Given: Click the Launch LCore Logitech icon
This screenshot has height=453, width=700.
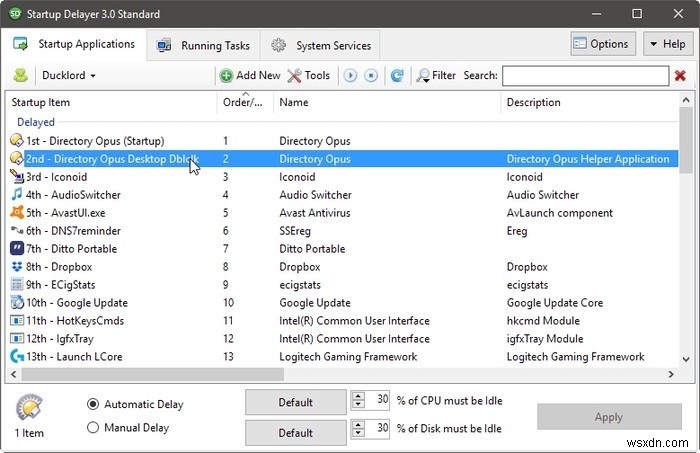Looking at the screenshot, I should pyautogui.click(x=17, y=356).
